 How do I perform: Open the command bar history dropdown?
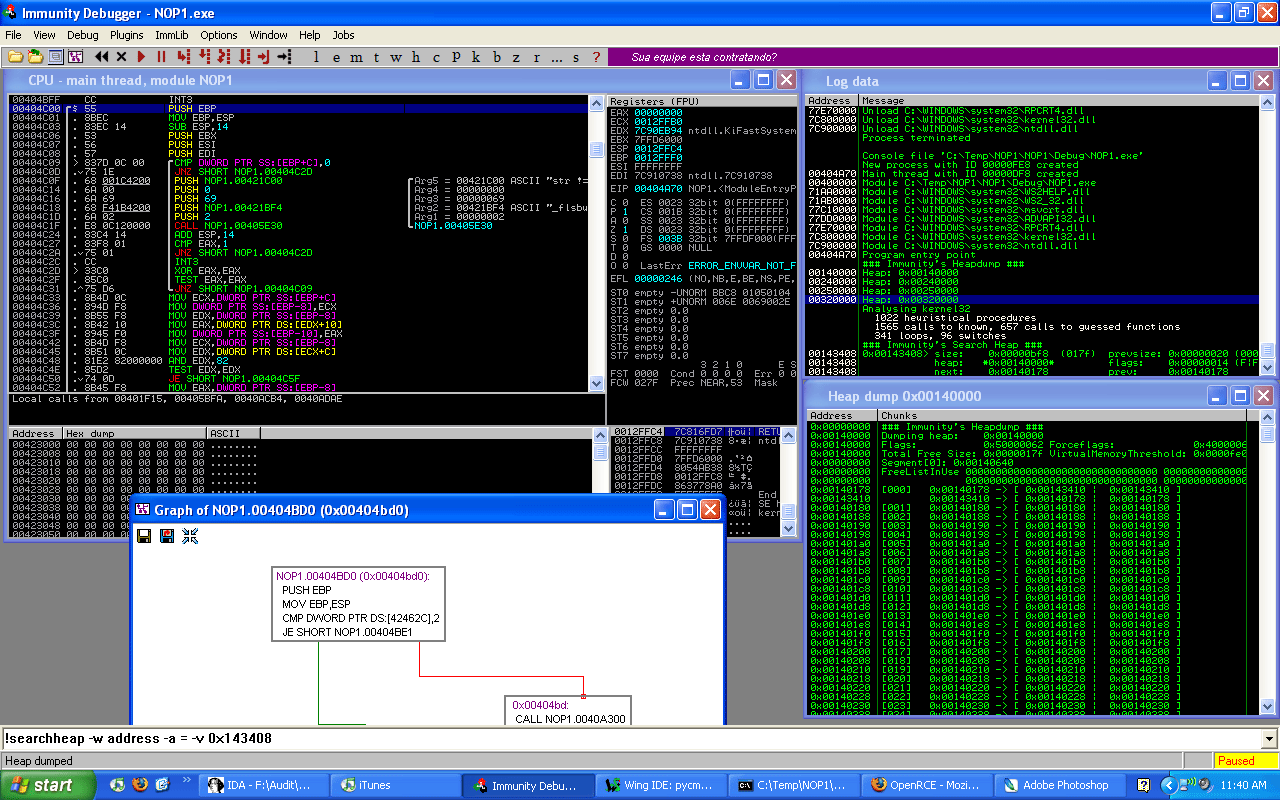click(x=1270, y=739)
